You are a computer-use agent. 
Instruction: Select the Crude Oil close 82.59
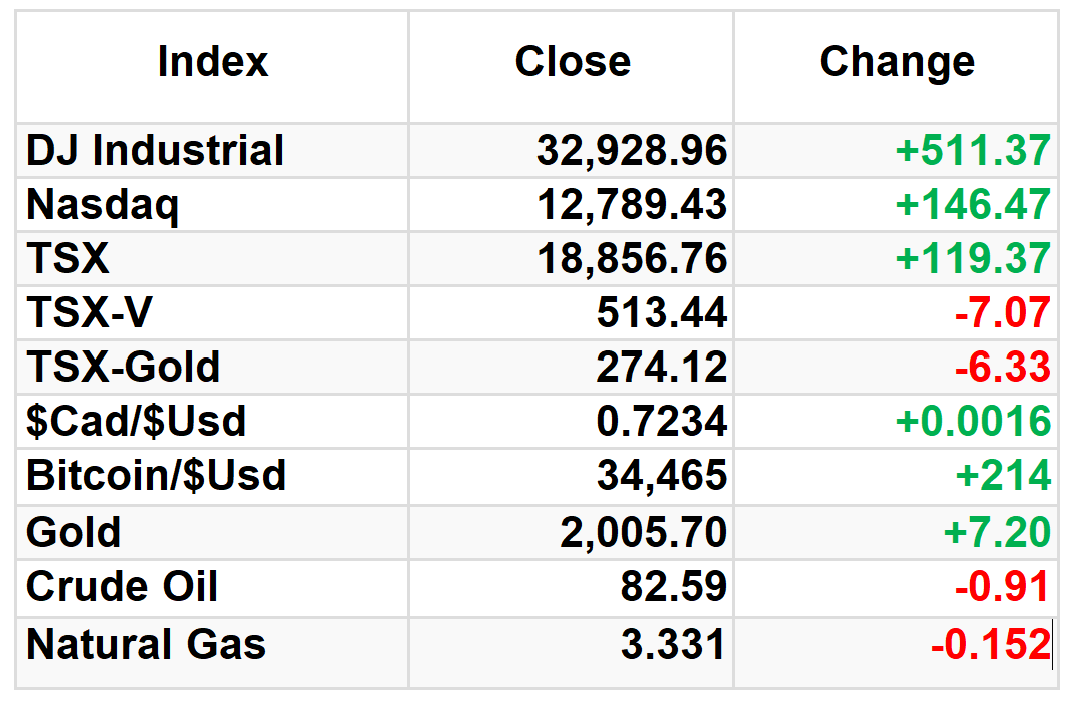tap(674, 586)
